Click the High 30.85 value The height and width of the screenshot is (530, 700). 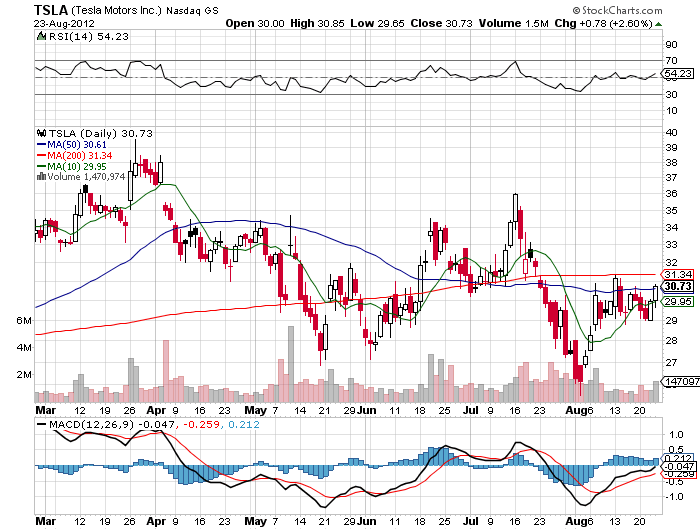pos(317,23)
